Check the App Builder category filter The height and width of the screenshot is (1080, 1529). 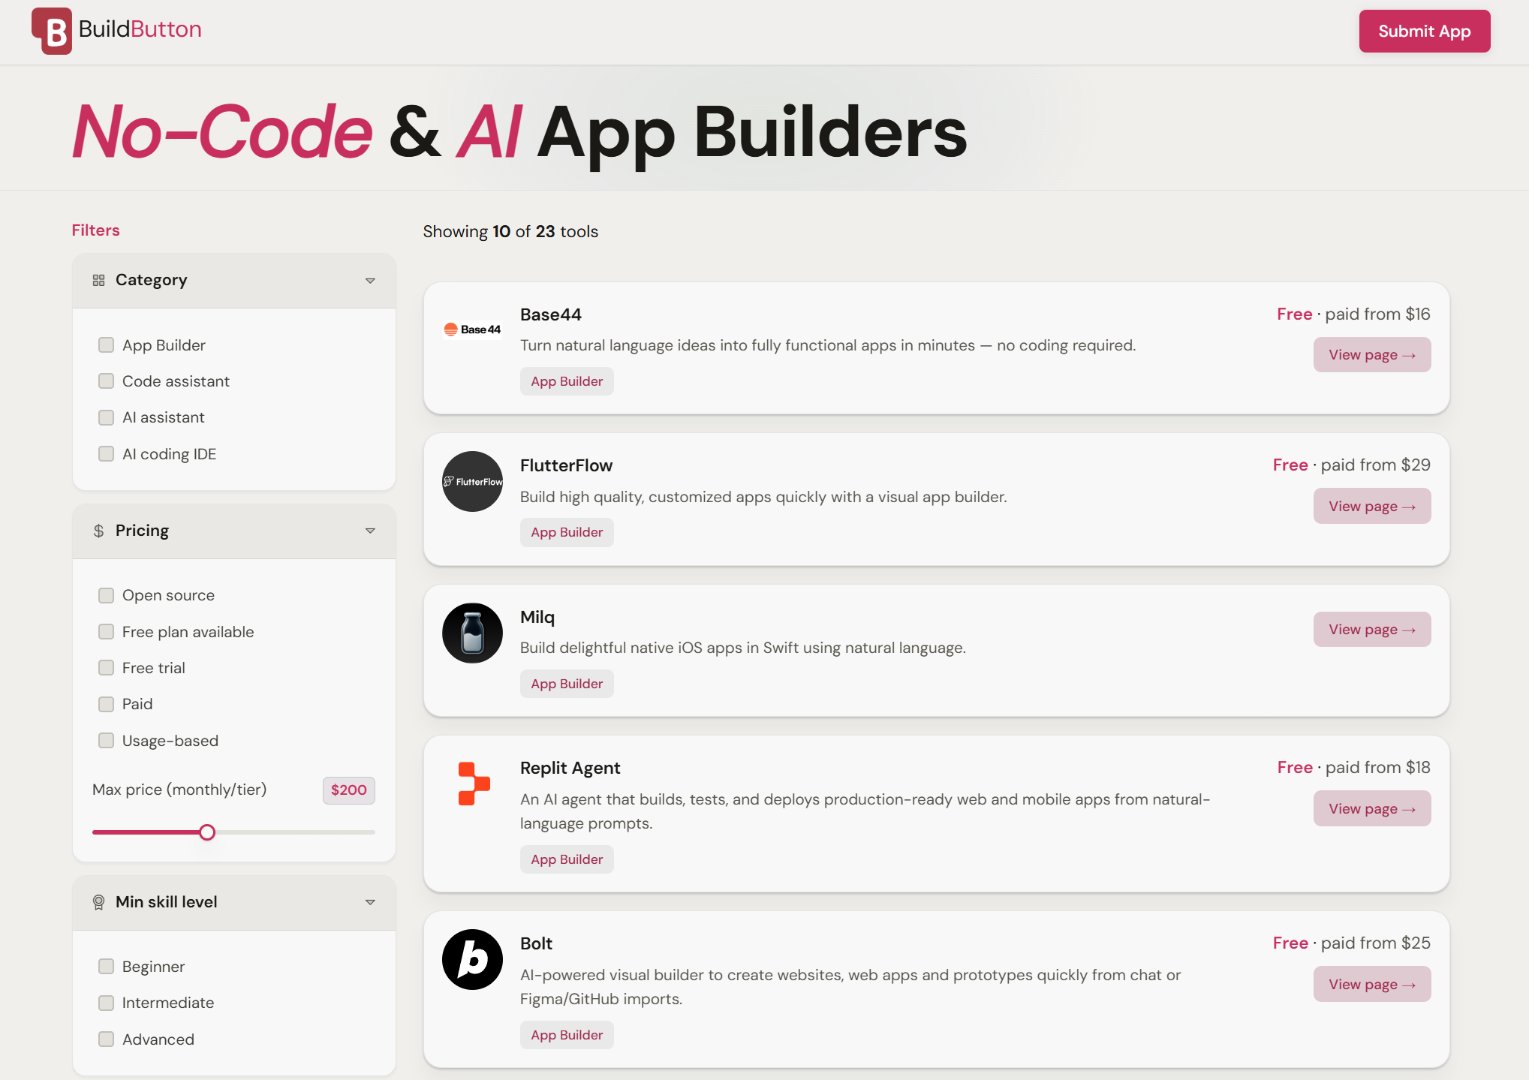point(106,345)
